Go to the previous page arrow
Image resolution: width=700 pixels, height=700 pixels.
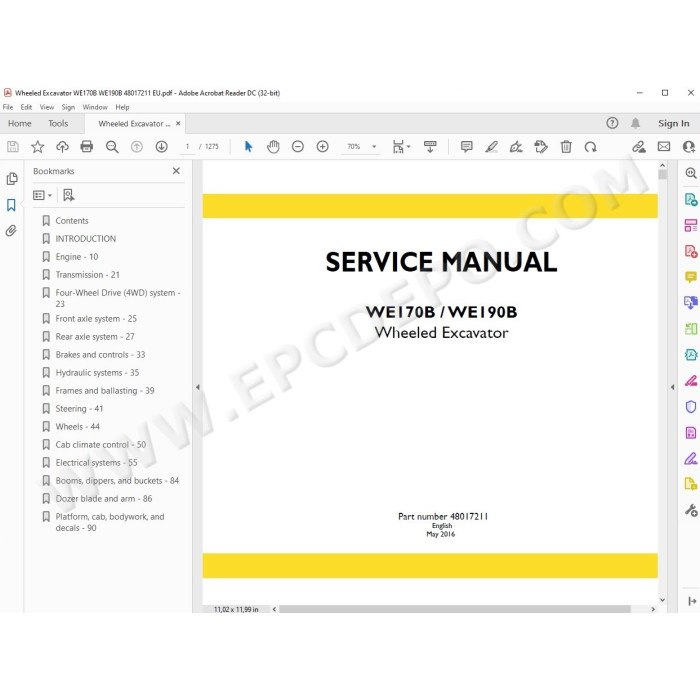pyautogui.click(x=137, y=146)
